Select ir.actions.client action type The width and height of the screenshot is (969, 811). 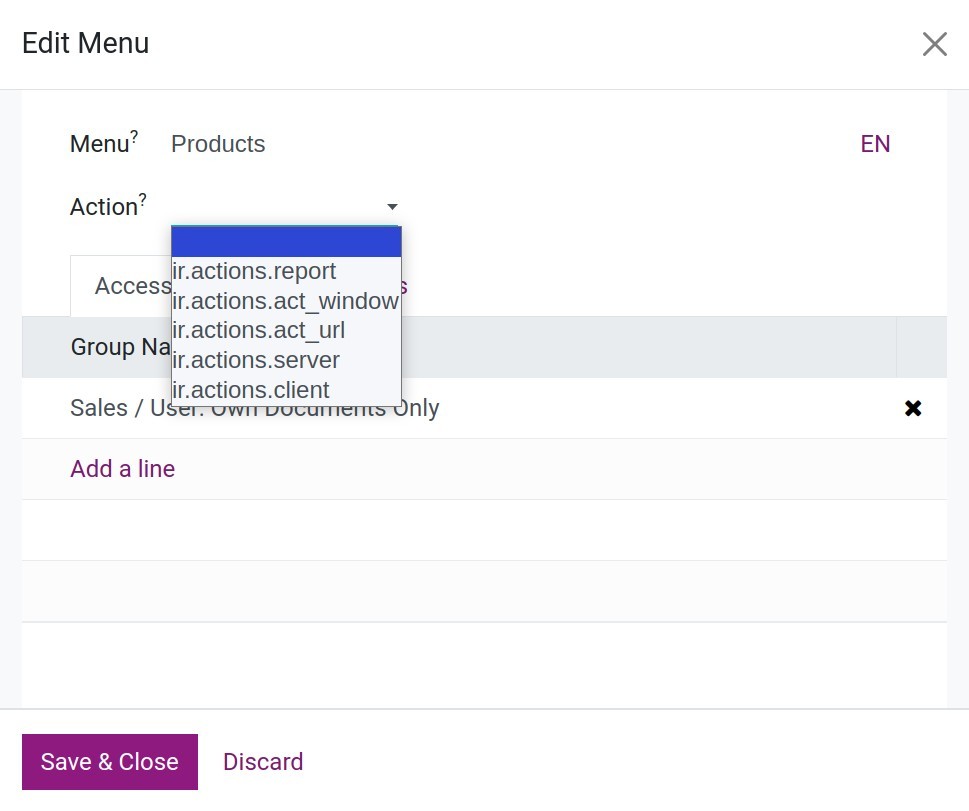251,390
